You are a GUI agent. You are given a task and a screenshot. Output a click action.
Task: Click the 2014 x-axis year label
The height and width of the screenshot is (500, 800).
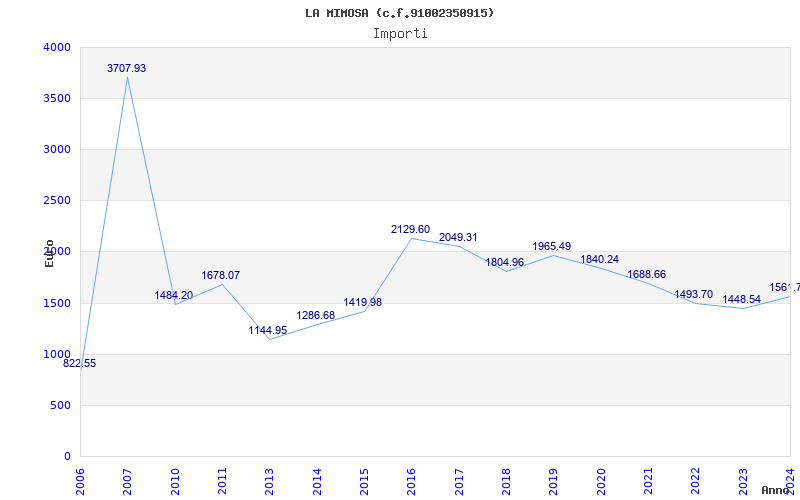pos(317,482)
